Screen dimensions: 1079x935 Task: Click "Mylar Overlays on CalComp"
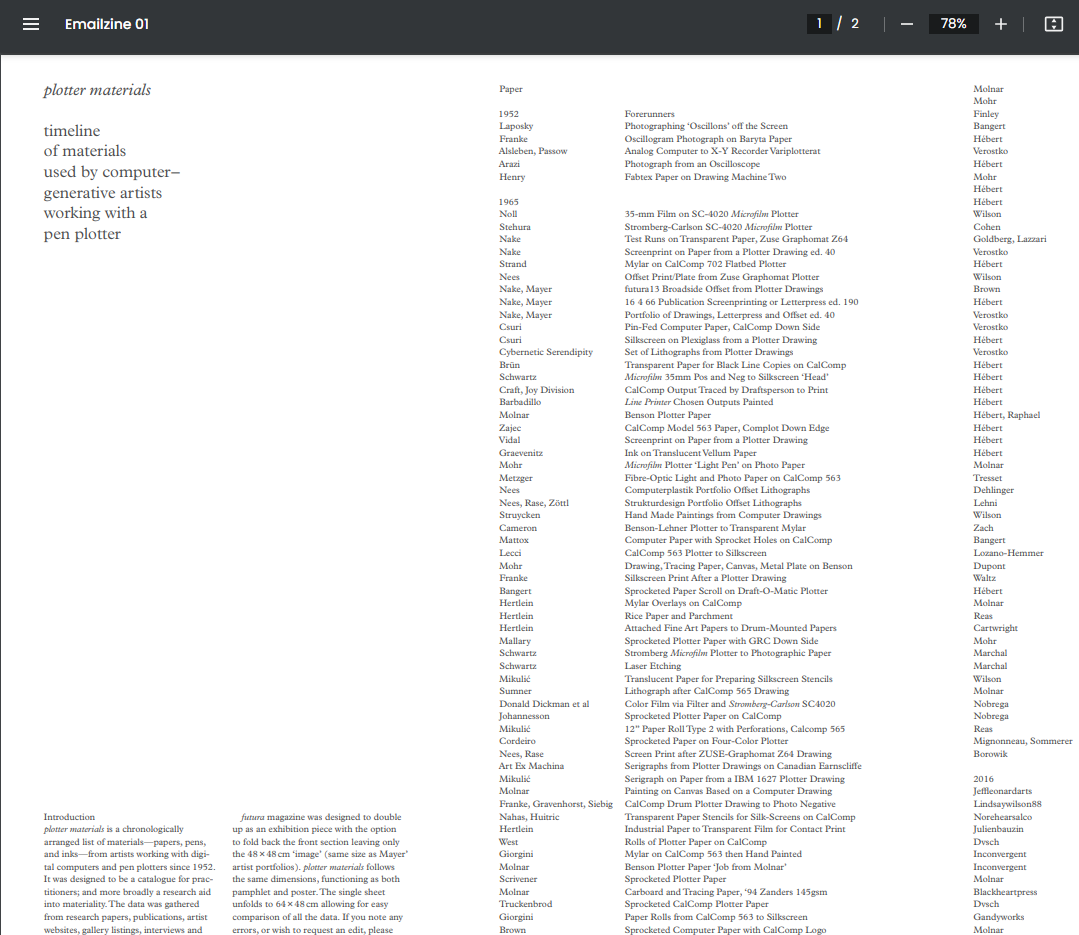point(683,603)
